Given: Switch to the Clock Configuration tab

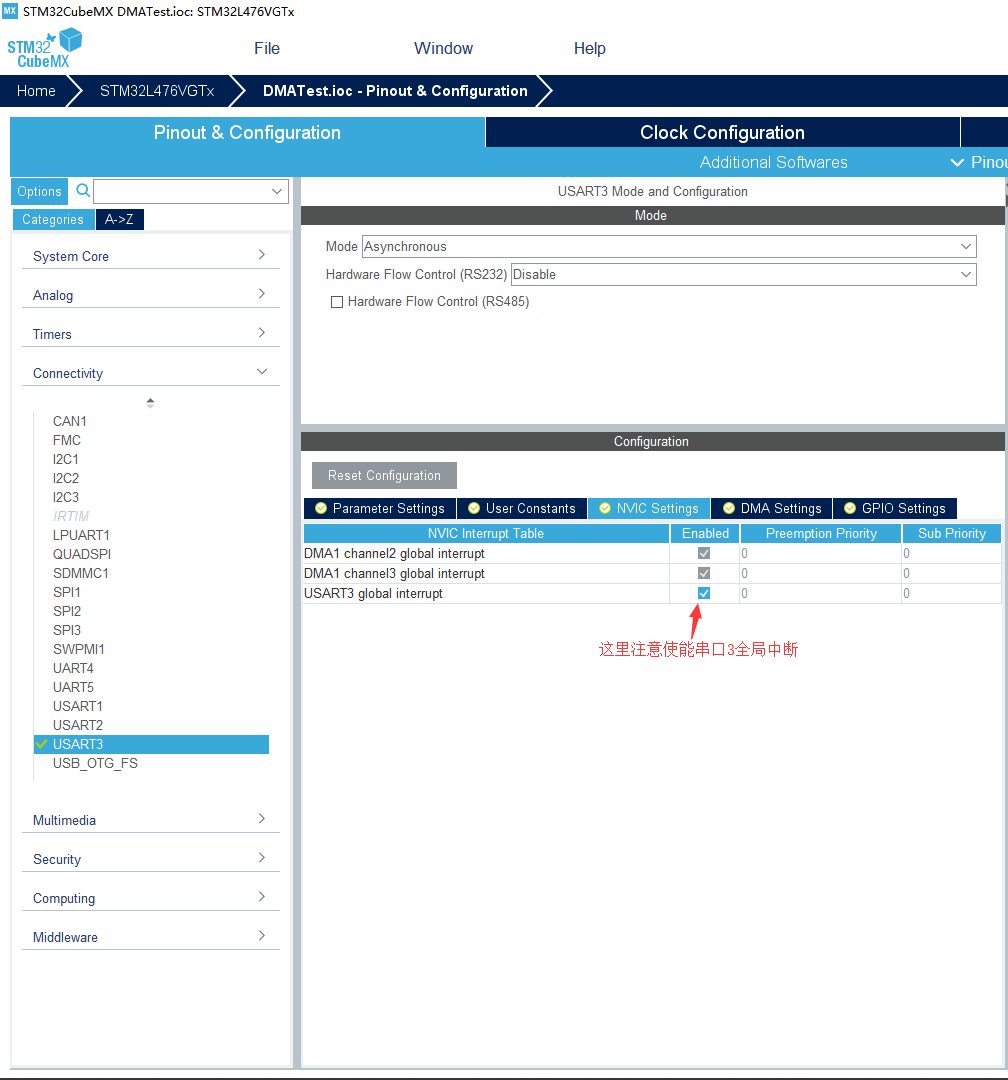Looking at the screenshot, I should (722, 131).
